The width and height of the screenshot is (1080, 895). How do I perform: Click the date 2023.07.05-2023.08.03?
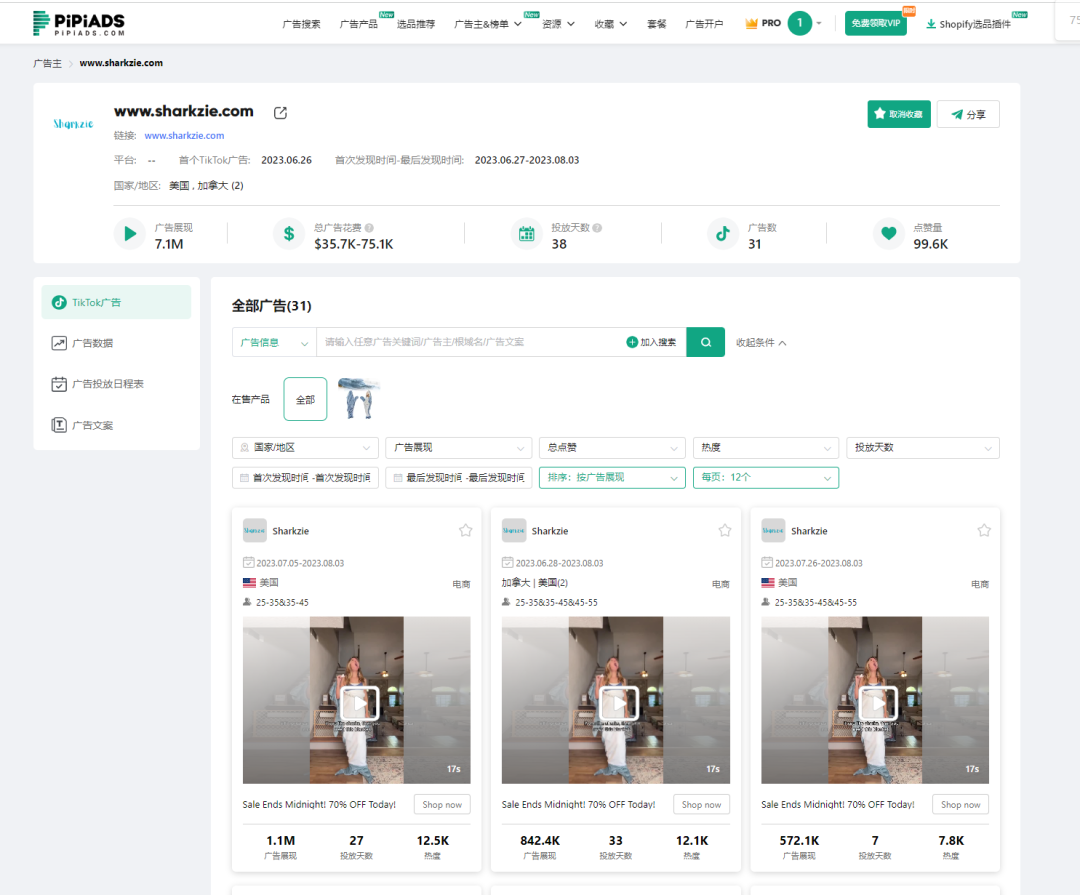point(300,563)
